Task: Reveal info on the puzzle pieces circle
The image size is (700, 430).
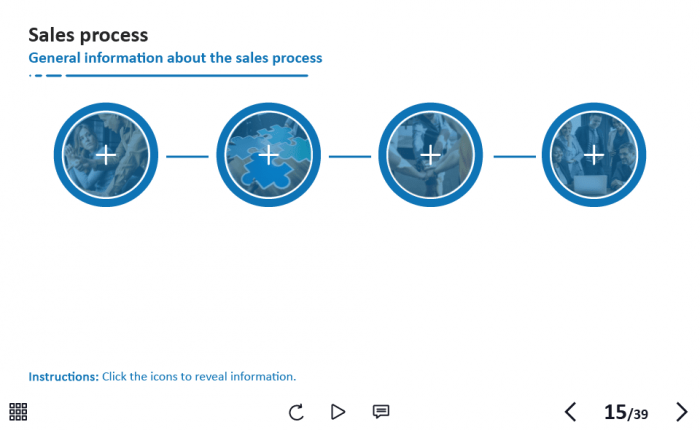Action: 268,155
